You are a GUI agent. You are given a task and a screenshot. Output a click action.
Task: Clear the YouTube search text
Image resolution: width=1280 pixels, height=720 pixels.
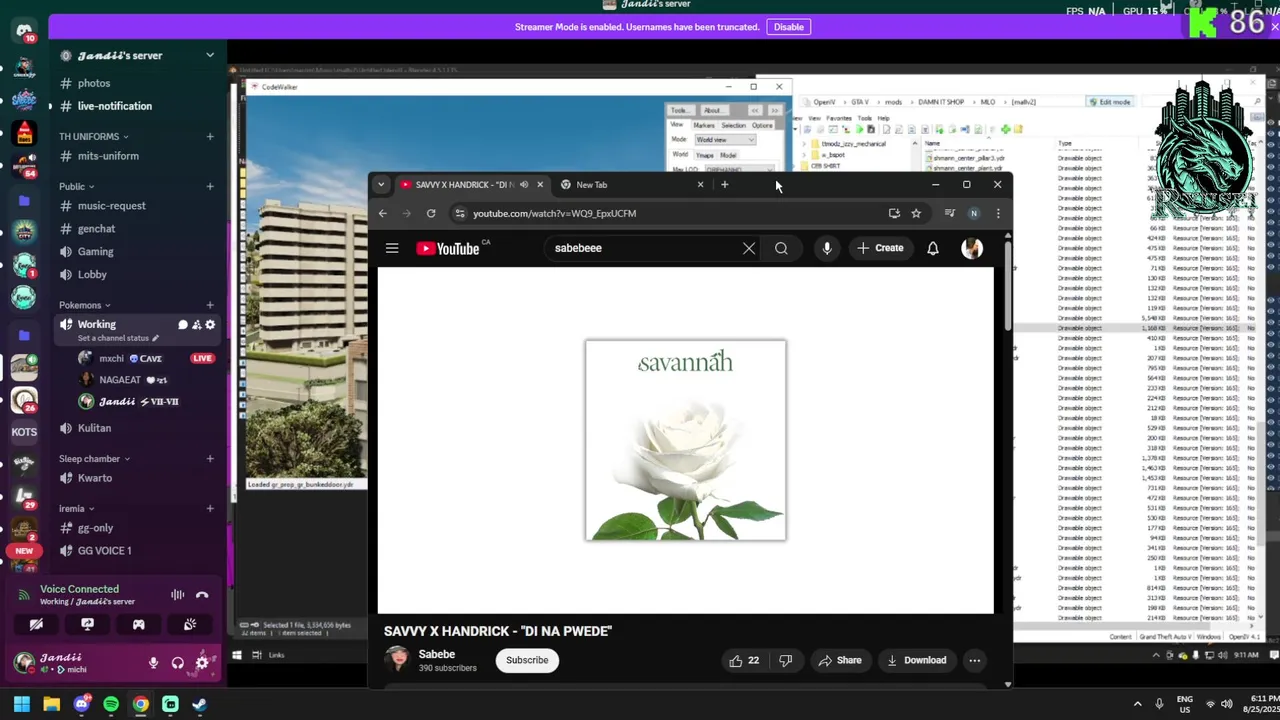(749, 248)
